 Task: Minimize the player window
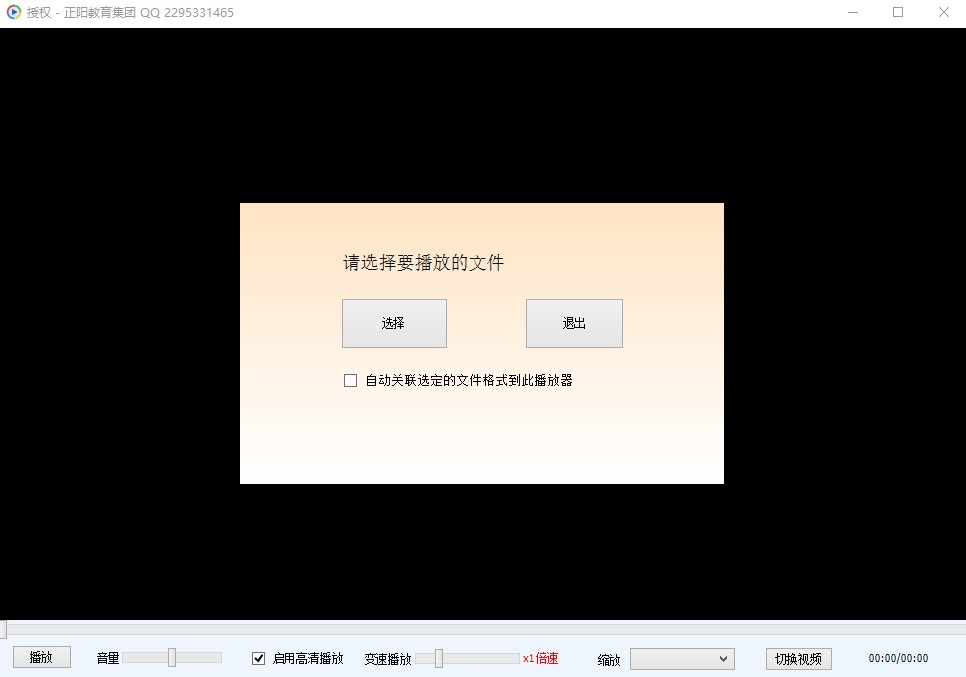tap(851, 12)
